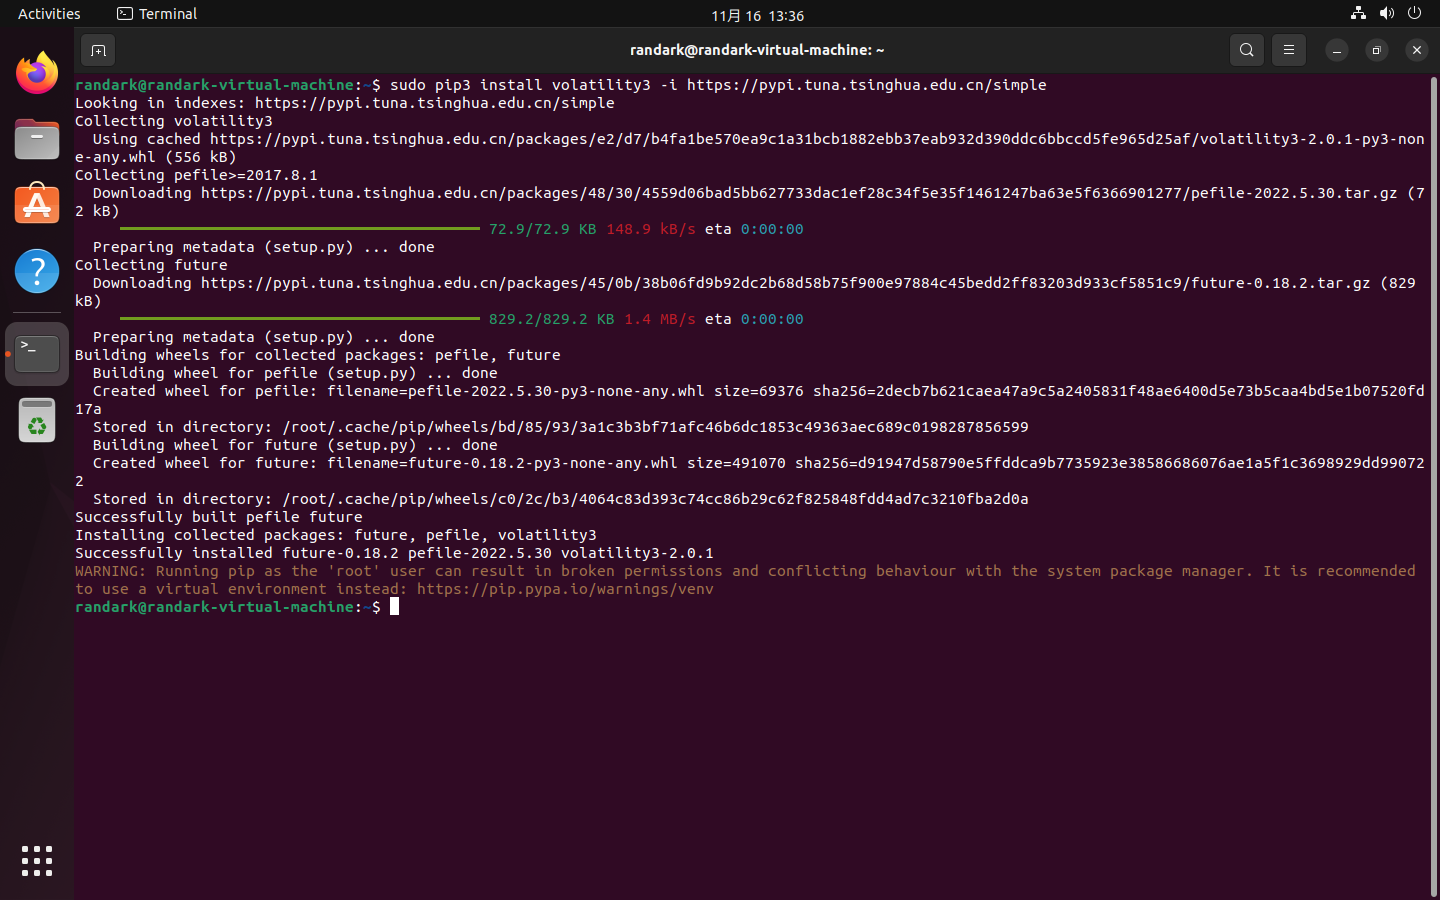This screenshot has width=1440, height=900.
Task: Click 'Successfully built pefile future' line
Action: pos(219,517)
